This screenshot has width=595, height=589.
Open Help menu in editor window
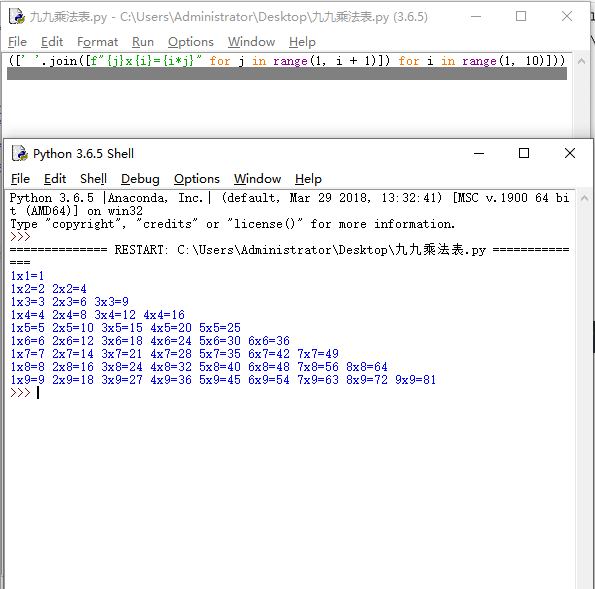[302, 42]
